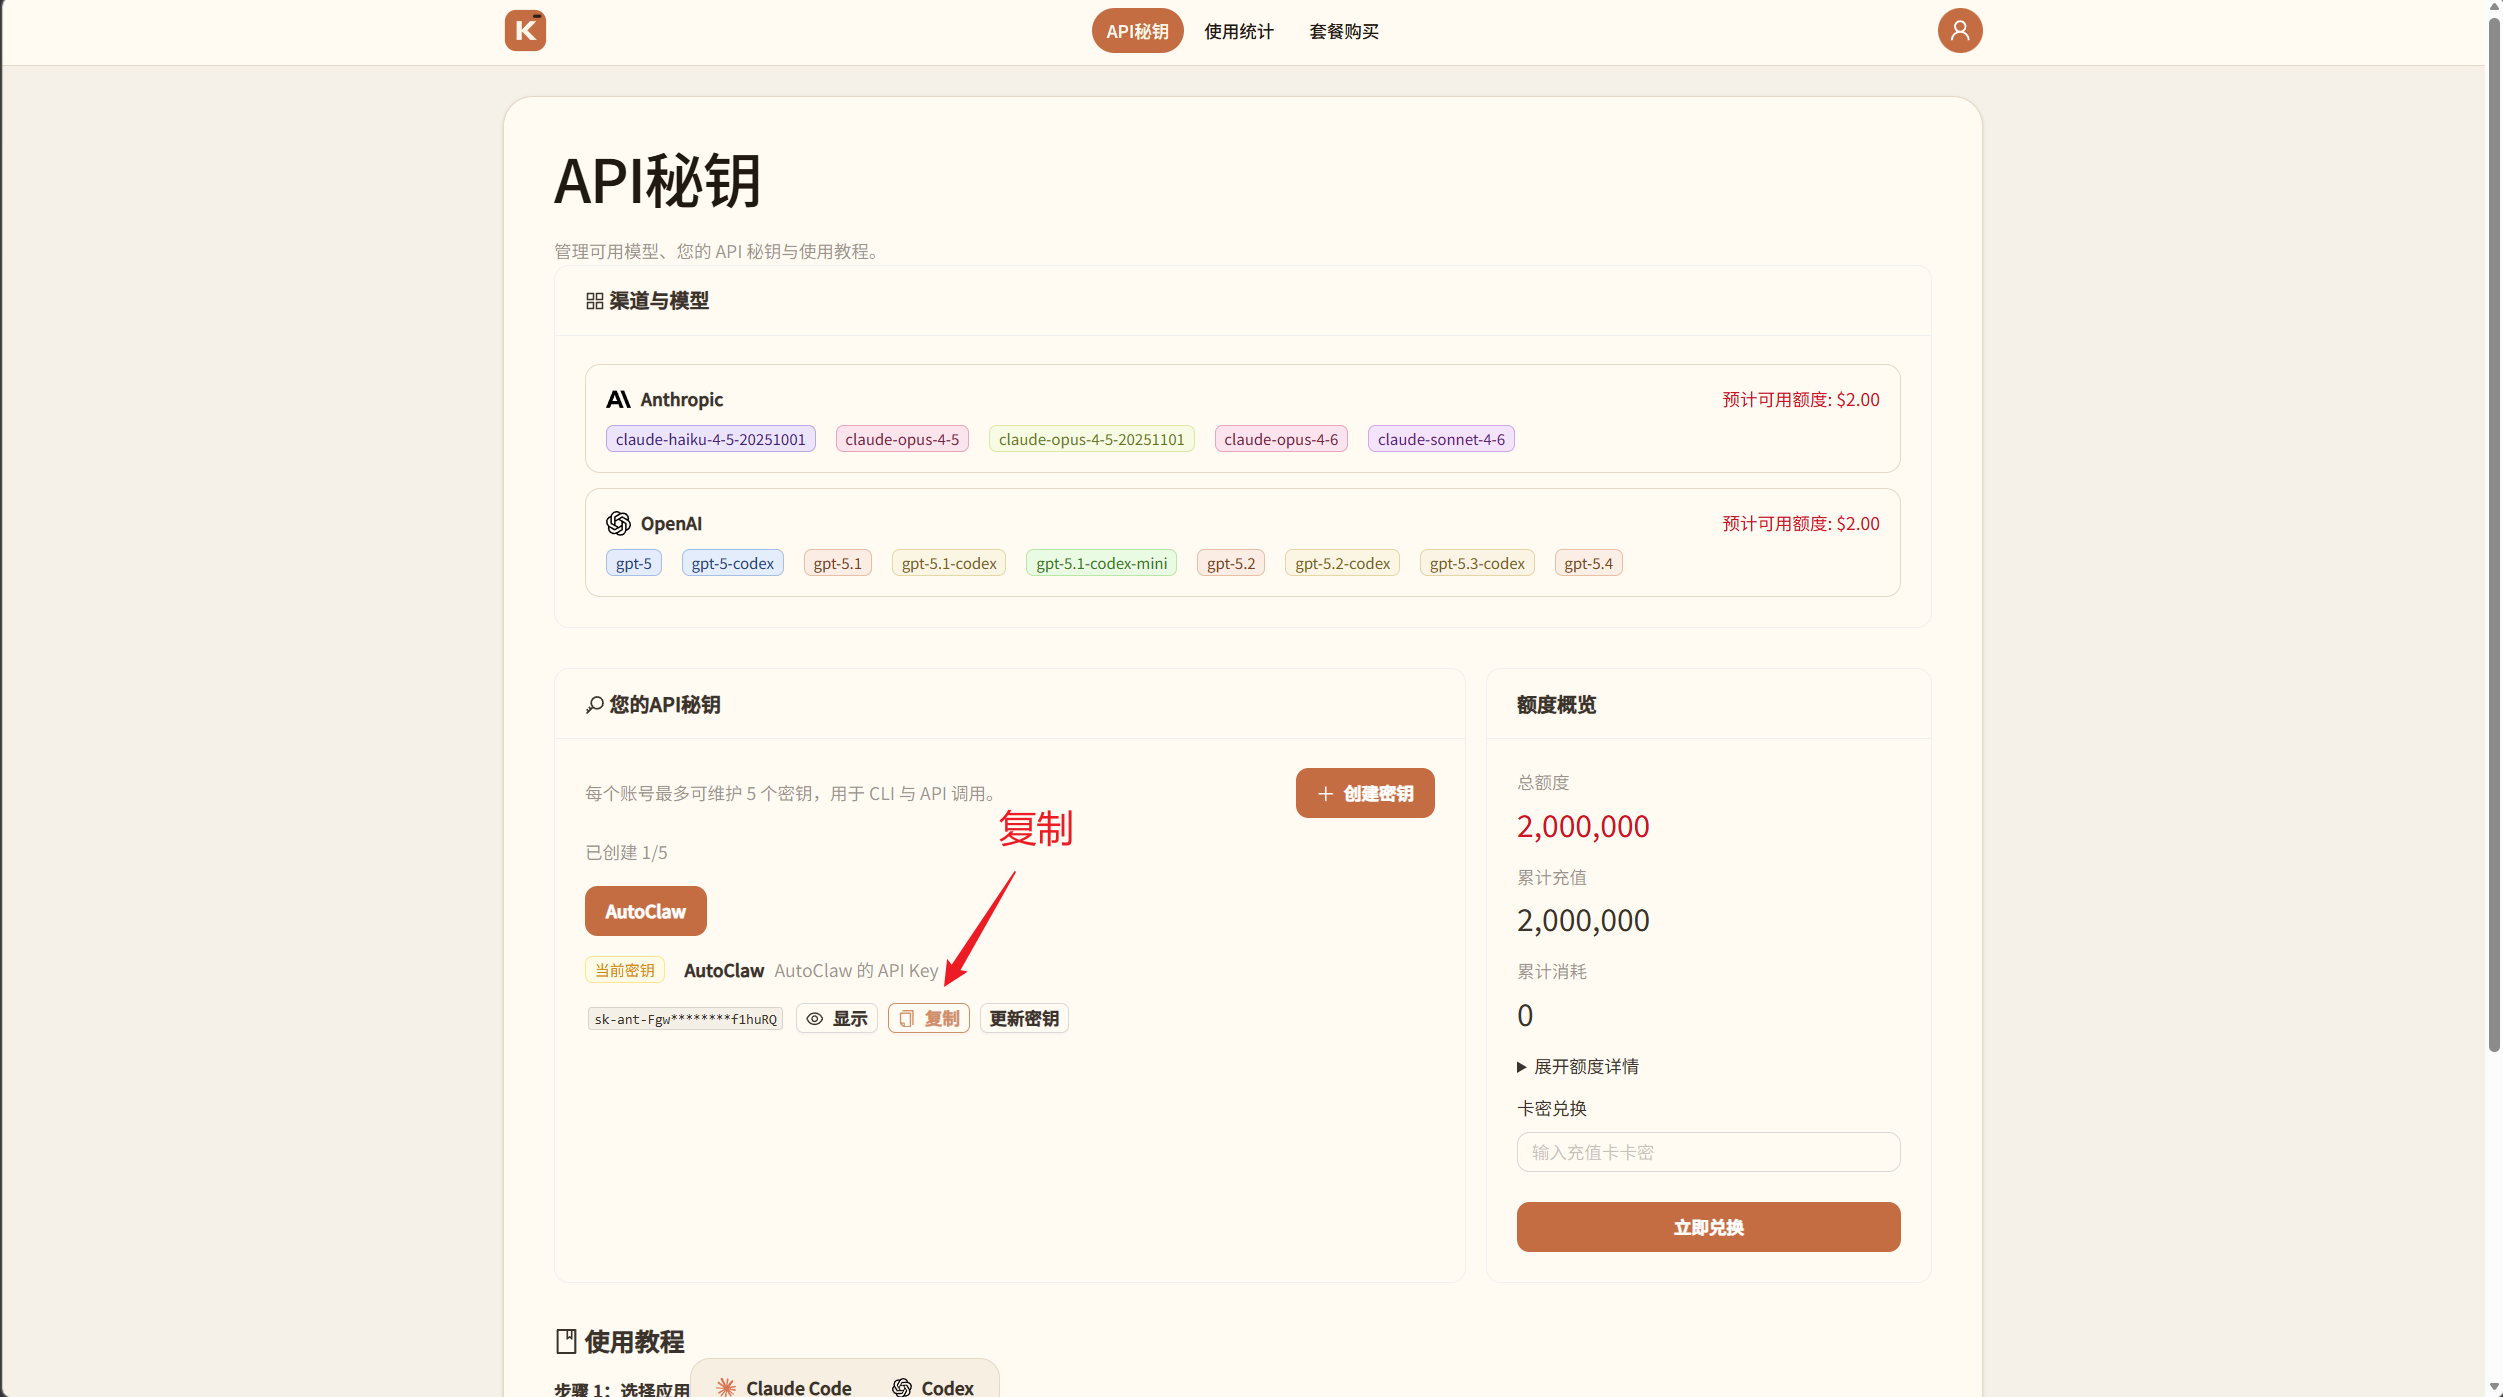2503x1397 pixels.
Task: Open the user profile avatar
Action: [x=1959, y=31]
